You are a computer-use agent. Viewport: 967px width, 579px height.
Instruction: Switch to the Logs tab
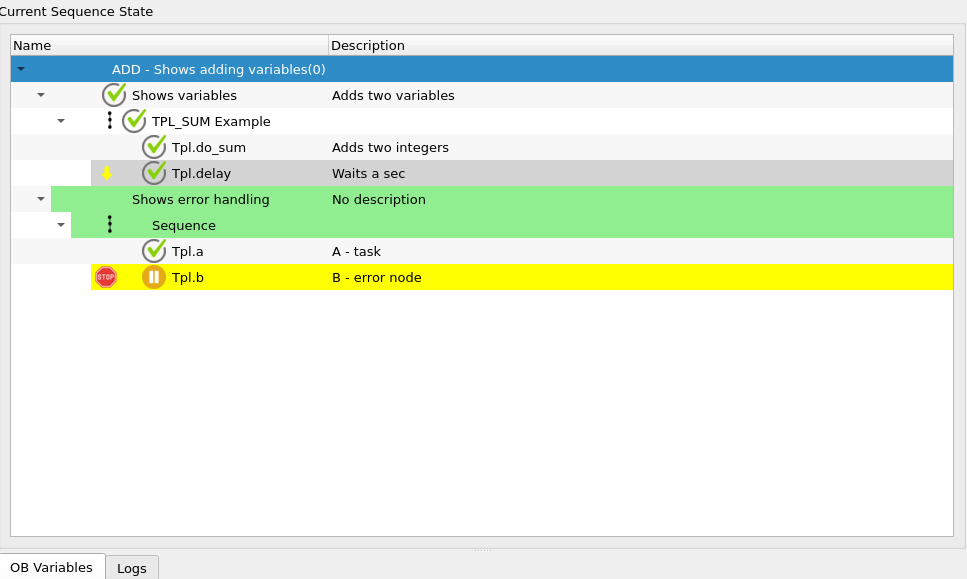click(x=131, y=567)
